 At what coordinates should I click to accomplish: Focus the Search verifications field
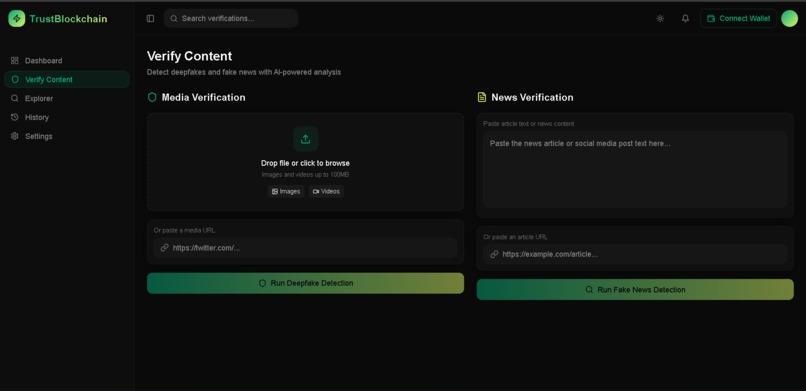coord(231,18)
